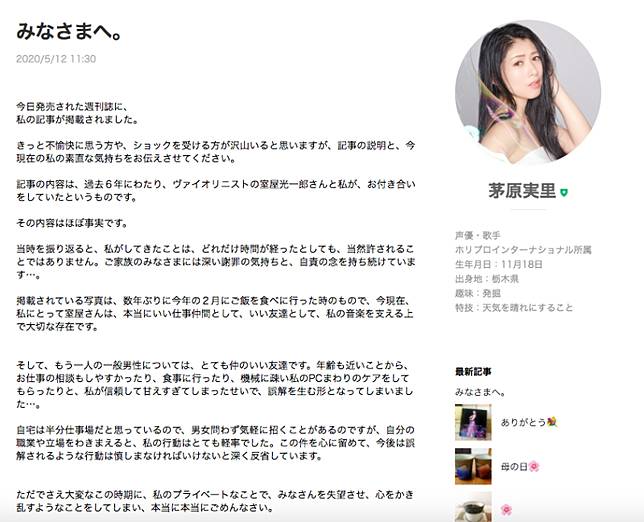Click the profile line ホリプロインターナショナル所属
The image size is (644, 522).
coord(523,250)
